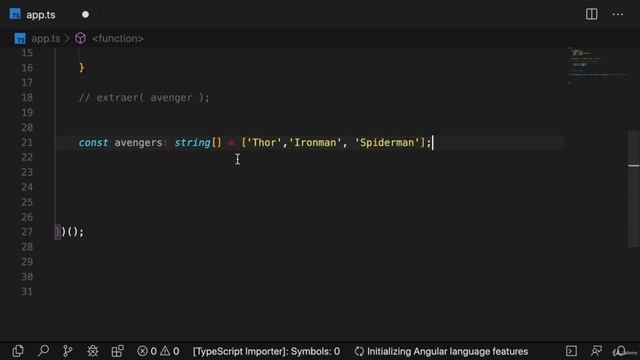Click the 'Spiderman' string literal
The image size is (640, 360).
coord(387,142)
